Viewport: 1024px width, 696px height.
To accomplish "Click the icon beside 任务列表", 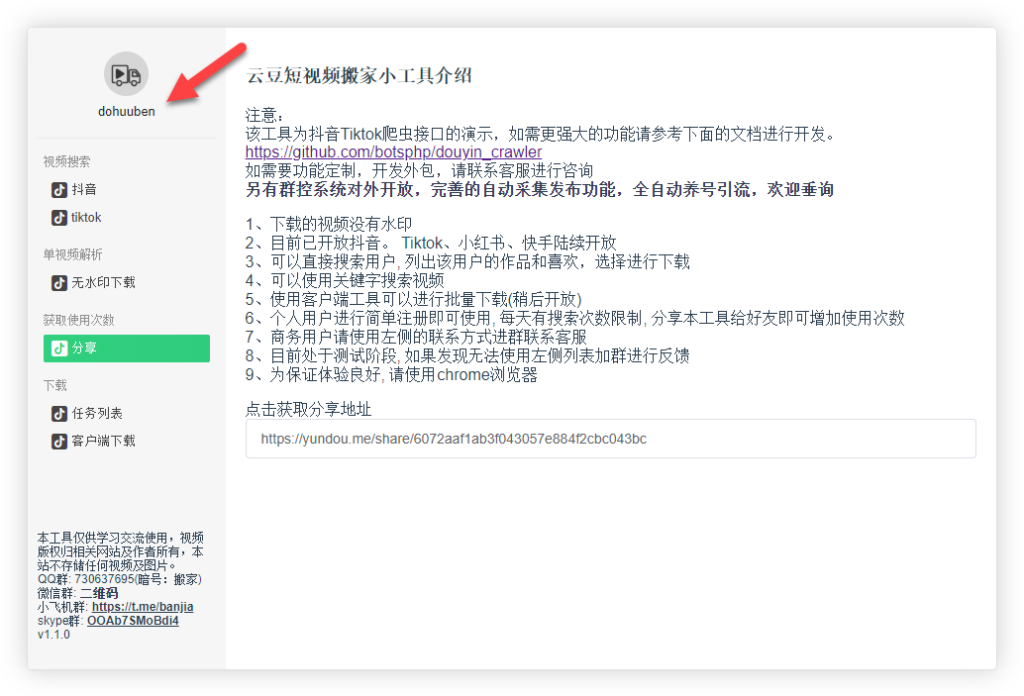I will coord(59,413).
